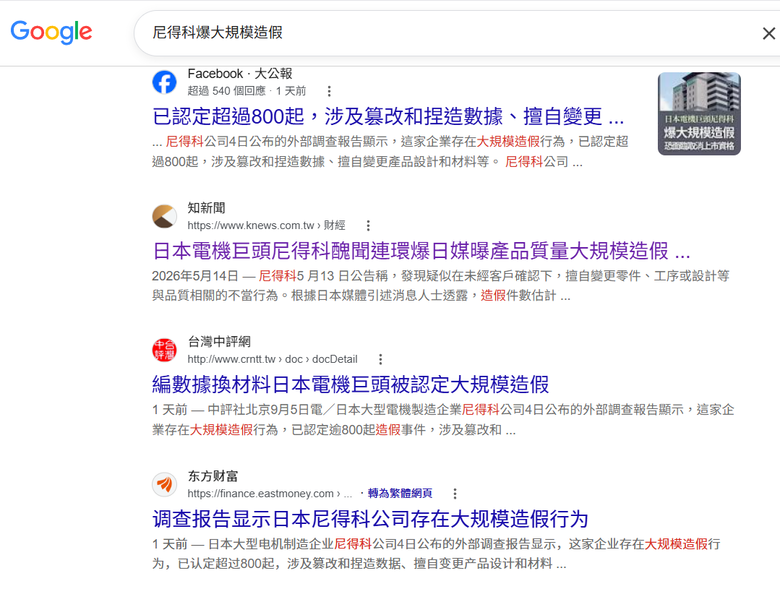
Task: Click the 东方财富 source name
Action: click(213, 476)
